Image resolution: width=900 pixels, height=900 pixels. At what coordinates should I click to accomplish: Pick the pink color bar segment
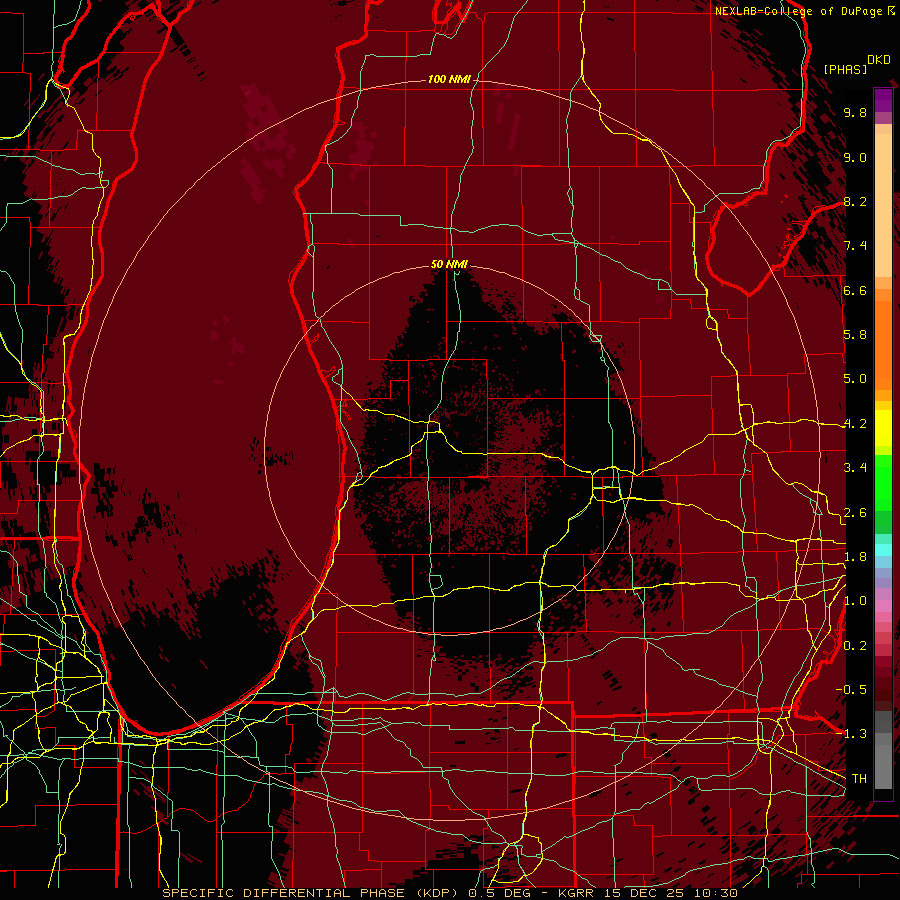(883, 606)
